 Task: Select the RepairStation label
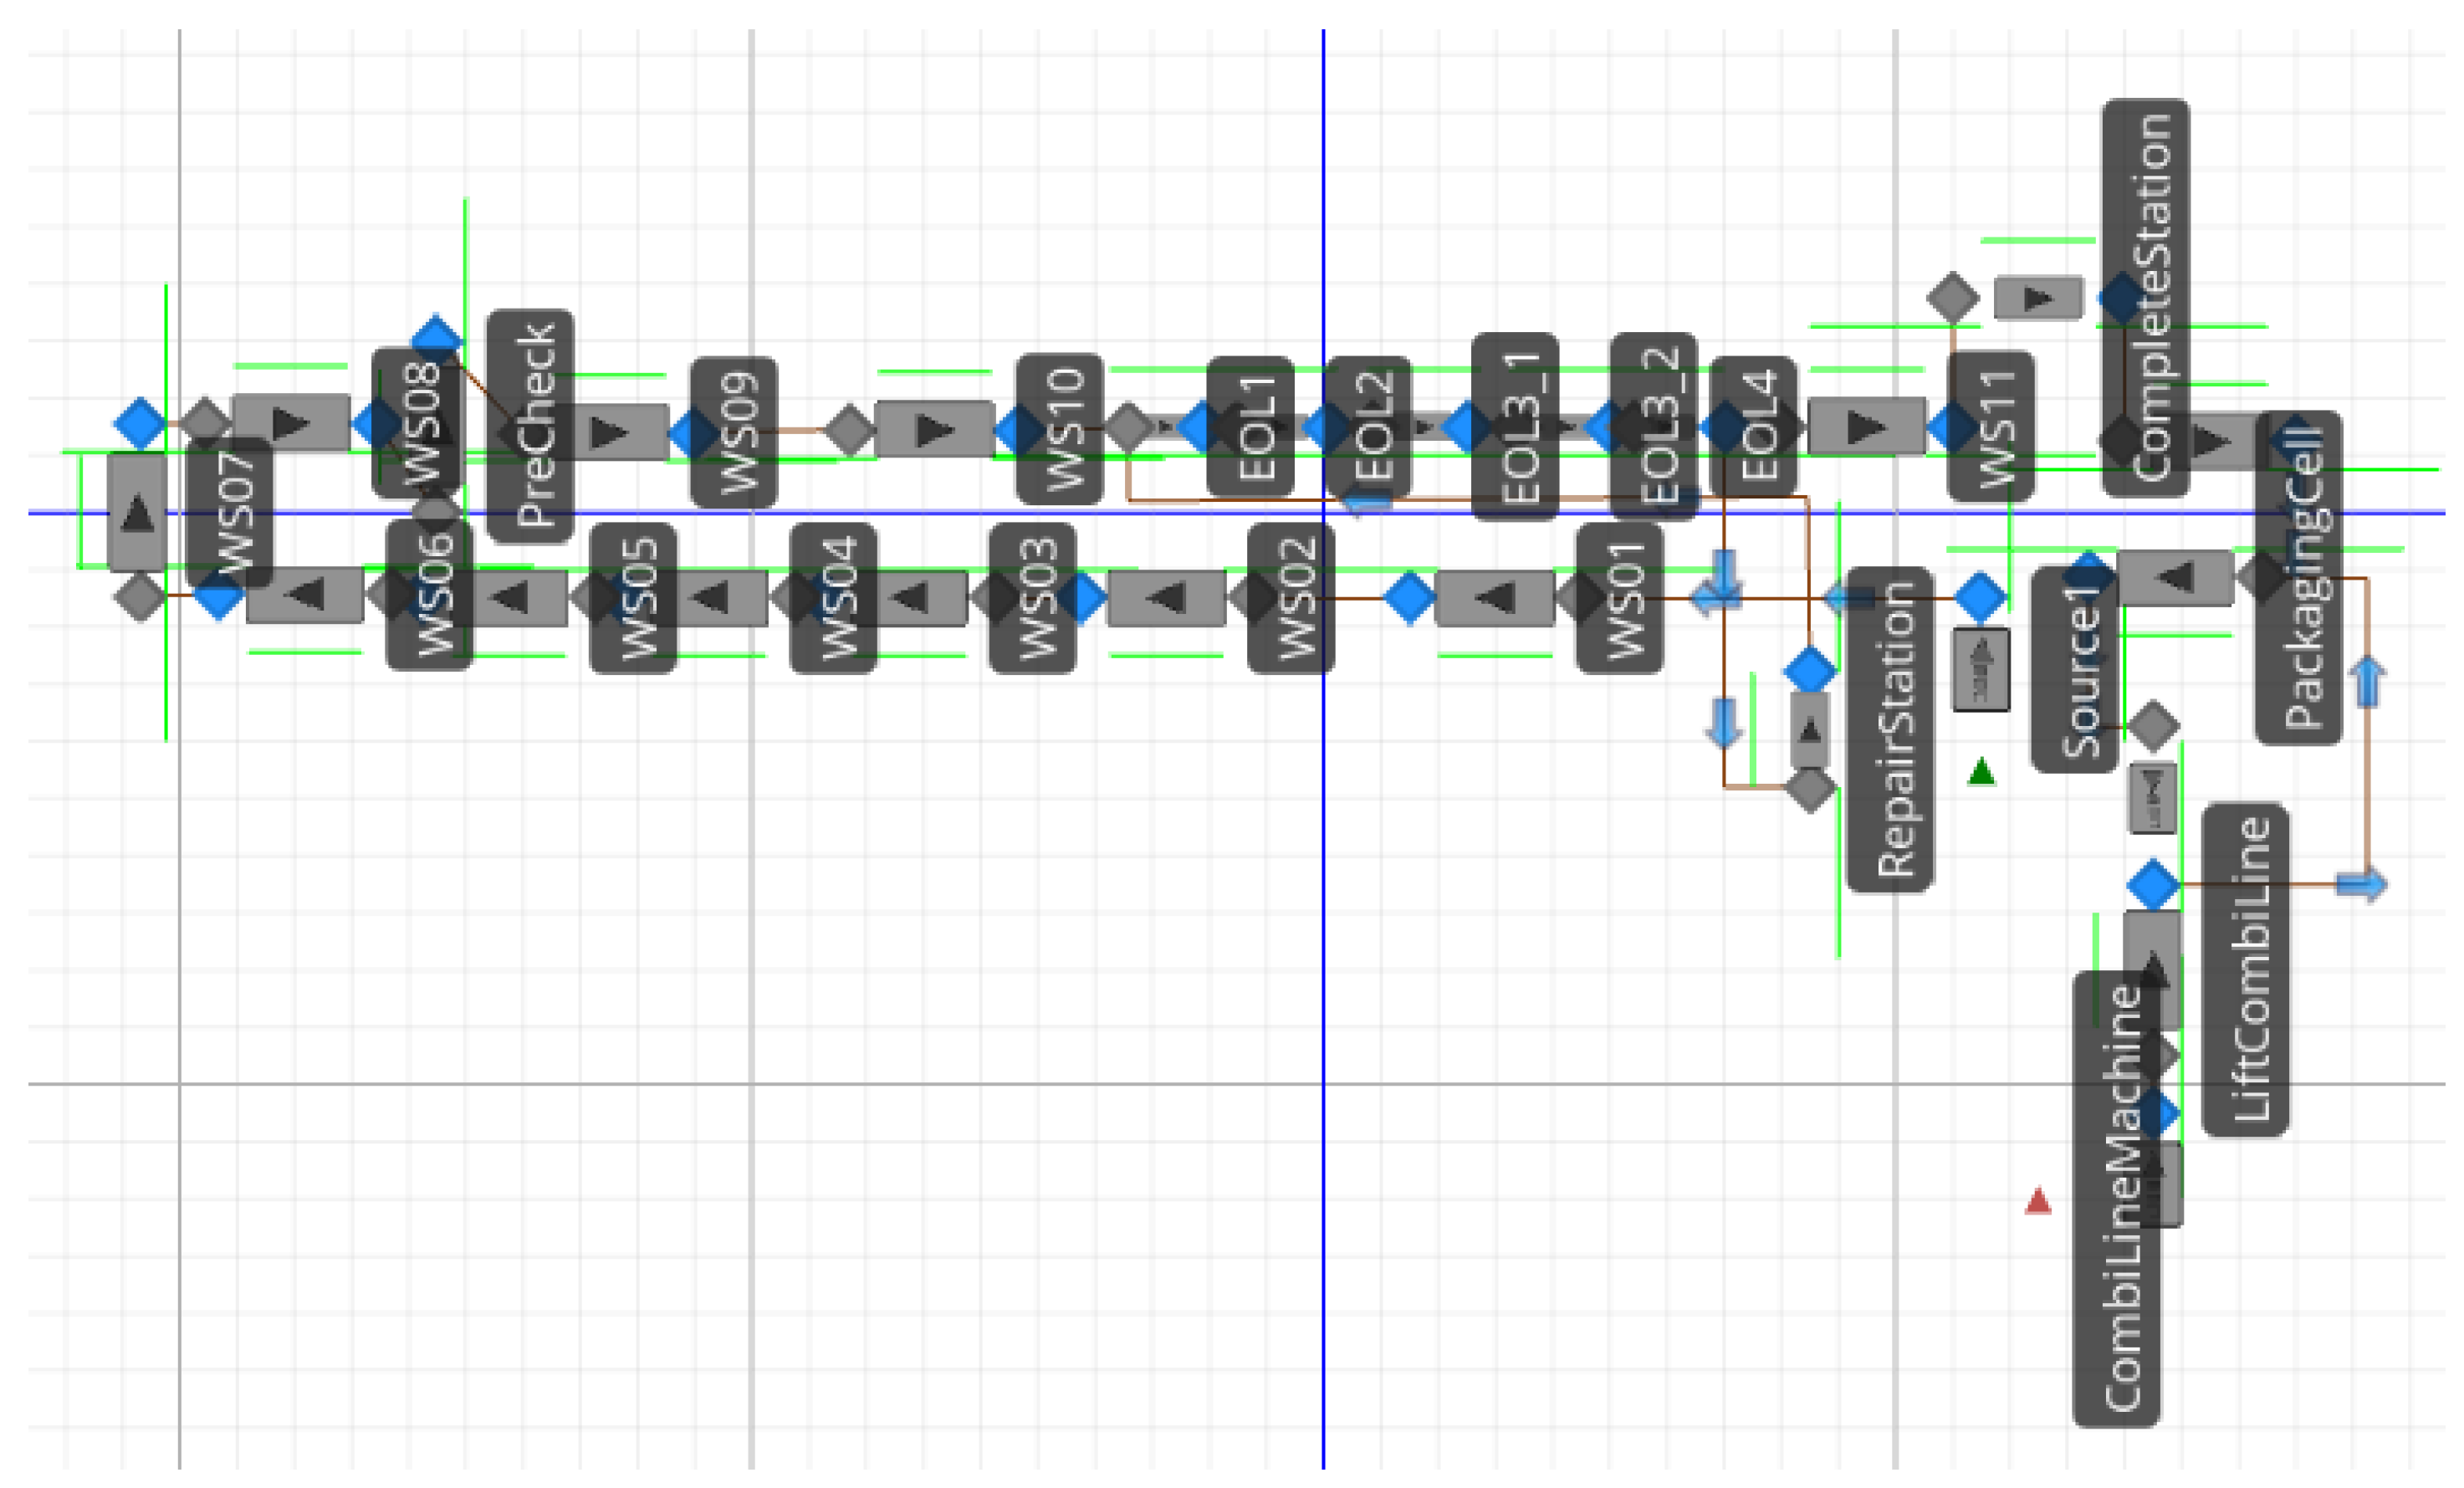[1890, 729]
